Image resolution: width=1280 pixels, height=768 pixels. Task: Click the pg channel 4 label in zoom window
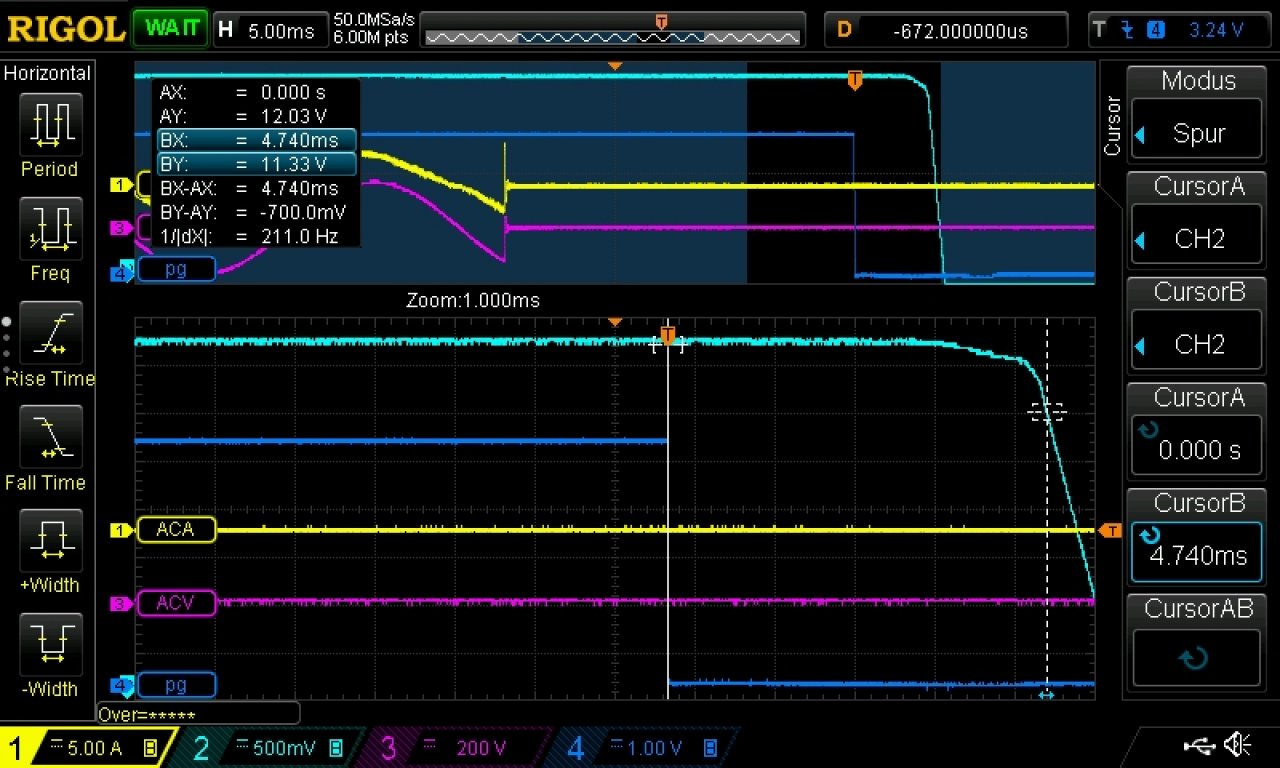pyautogui.click(x=176, y=685)
